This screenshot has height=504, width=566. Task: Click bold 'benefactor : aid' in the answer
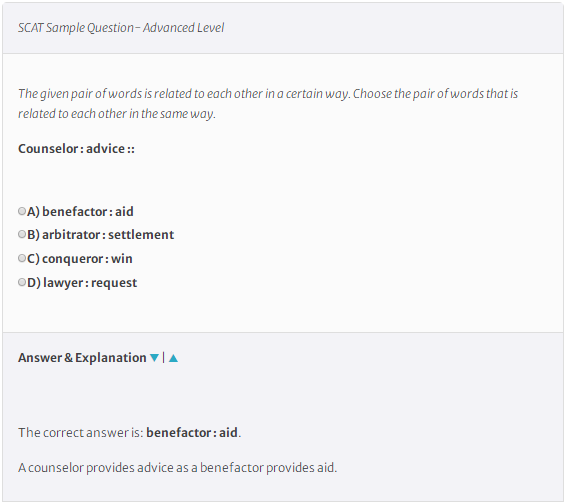click(192, 433)
